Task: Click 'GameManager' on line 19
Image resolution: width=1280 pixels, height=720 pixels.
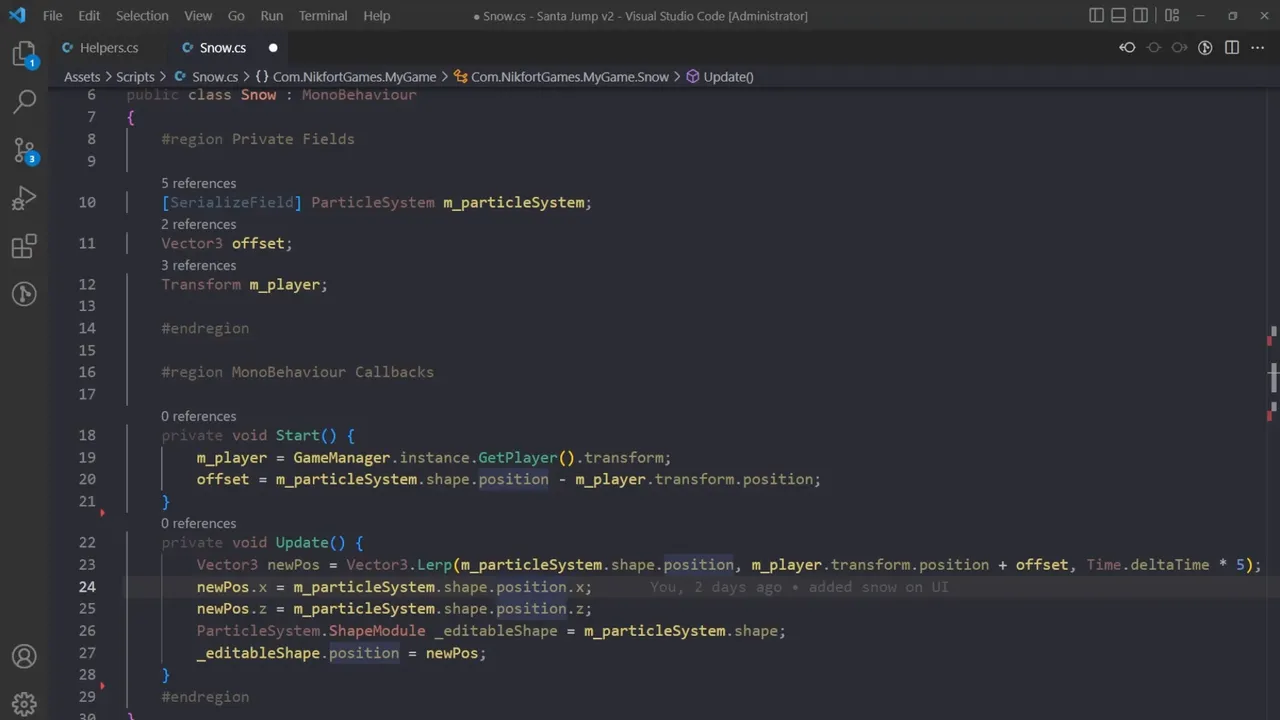Action: click(x=342, y=457)
